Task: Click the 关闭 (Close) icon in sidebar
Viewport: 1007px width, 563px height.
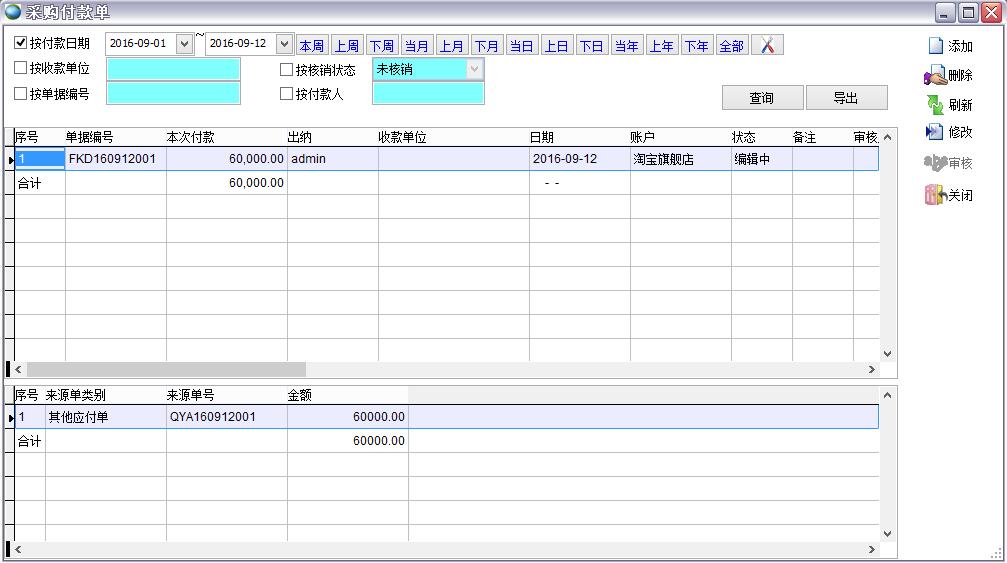Action: pos(935,195)
